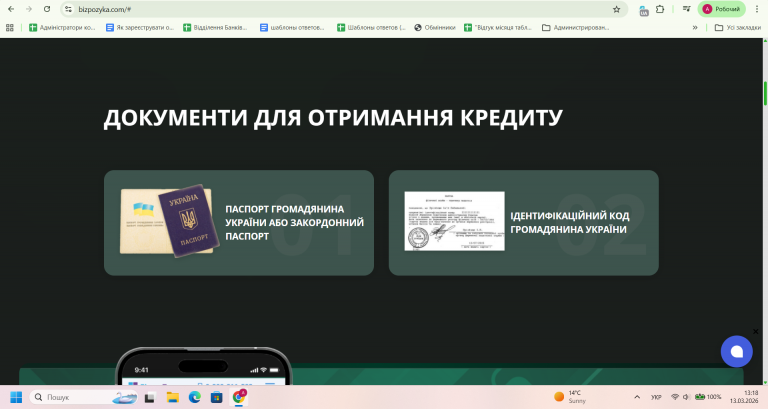Screen dimensions: 768x409
Task: Click the Пошук taskbar search box
Action: [83, 397]
